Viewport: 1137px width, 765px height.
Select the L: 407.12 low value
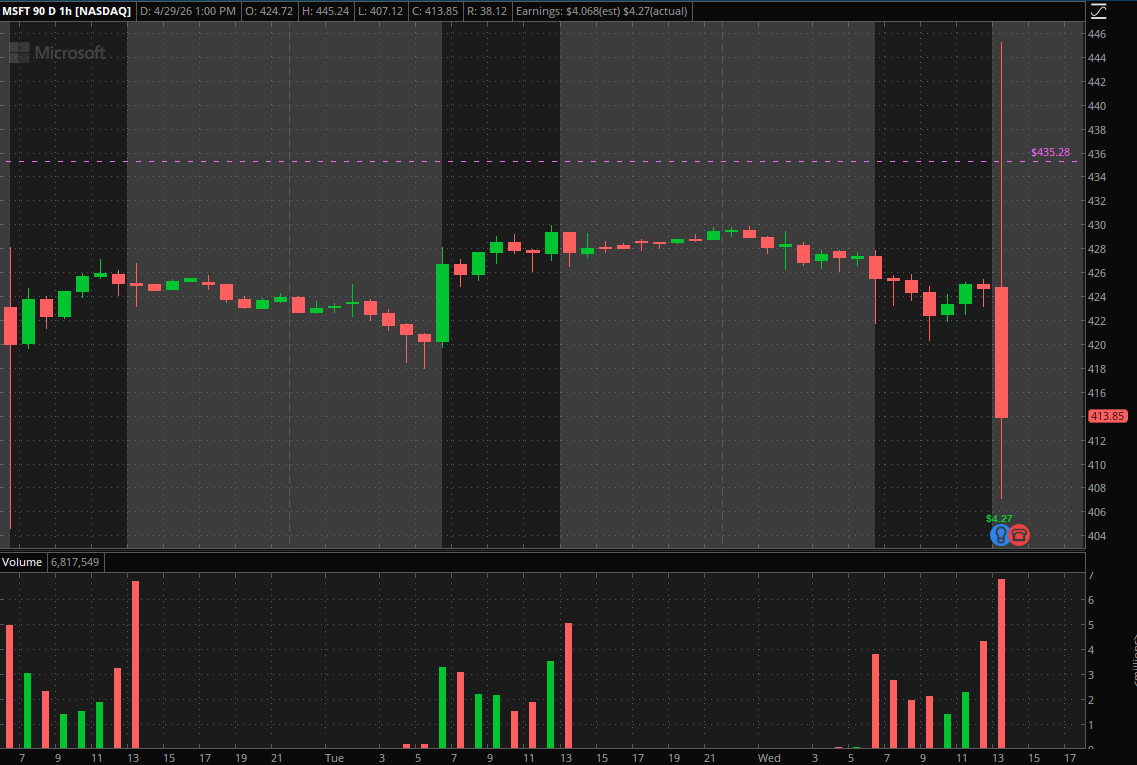380,11
